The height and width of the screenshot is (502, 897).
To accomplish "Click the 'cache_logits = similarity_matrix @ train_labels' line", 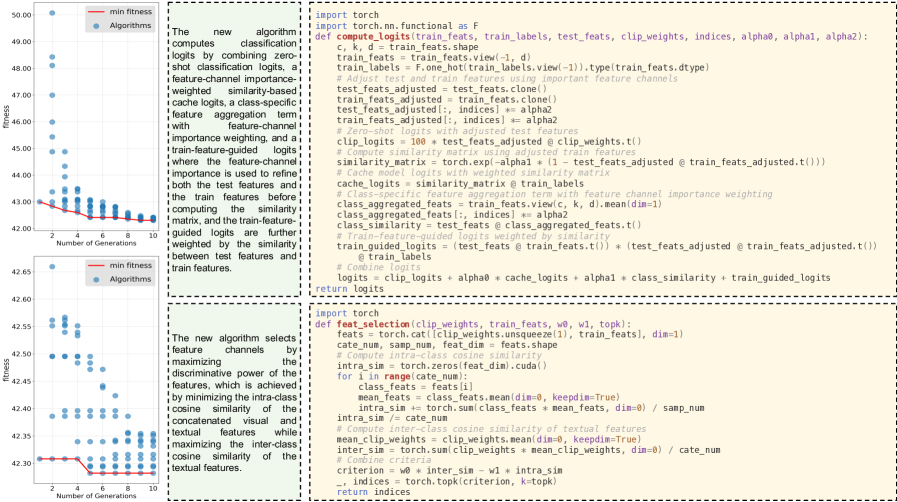I will pyautogui.click(x=460, y=184).
